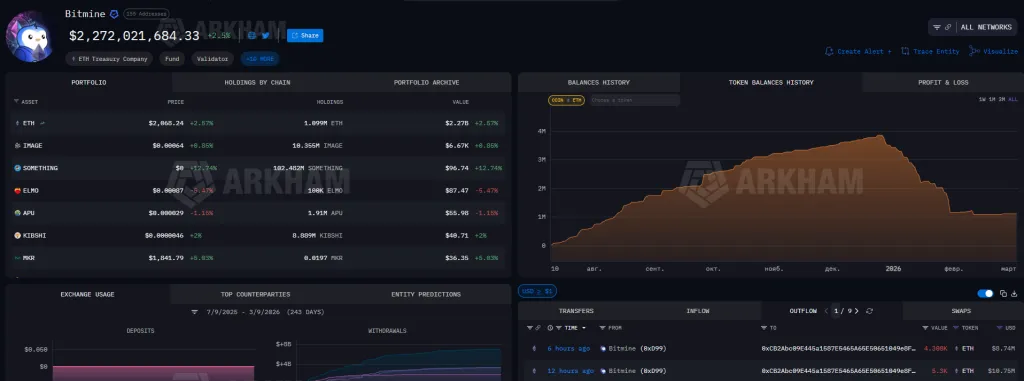Expand the +10 MORE tags pill
The image size is (1024, 381).
pos(260,59)
